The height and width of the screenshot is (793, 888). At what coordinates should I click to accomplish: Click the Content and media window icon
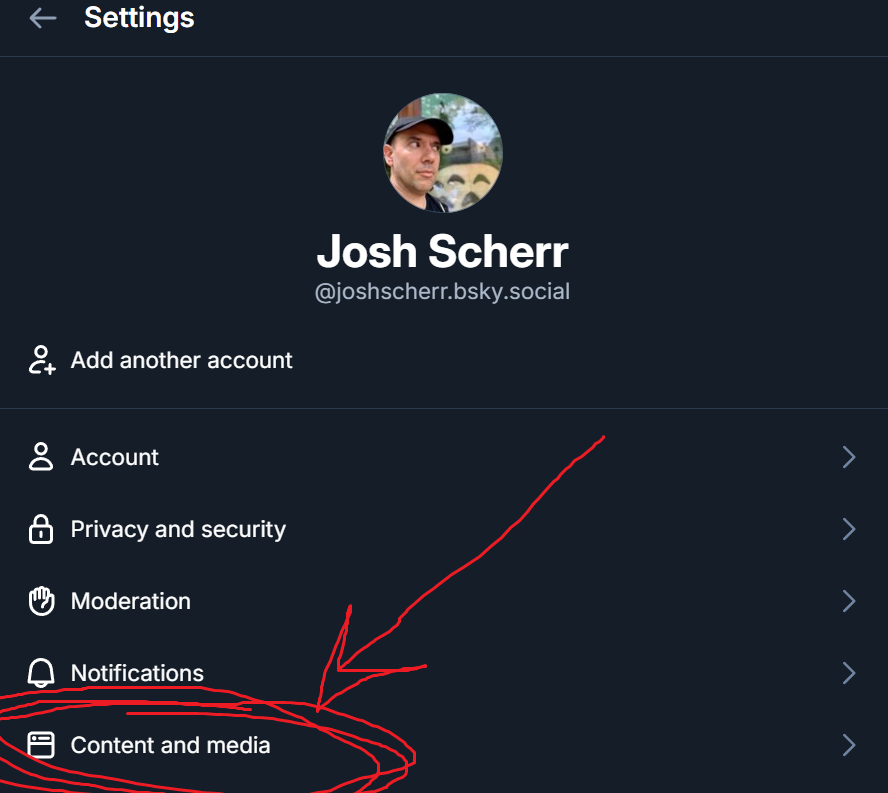[40, 745]
